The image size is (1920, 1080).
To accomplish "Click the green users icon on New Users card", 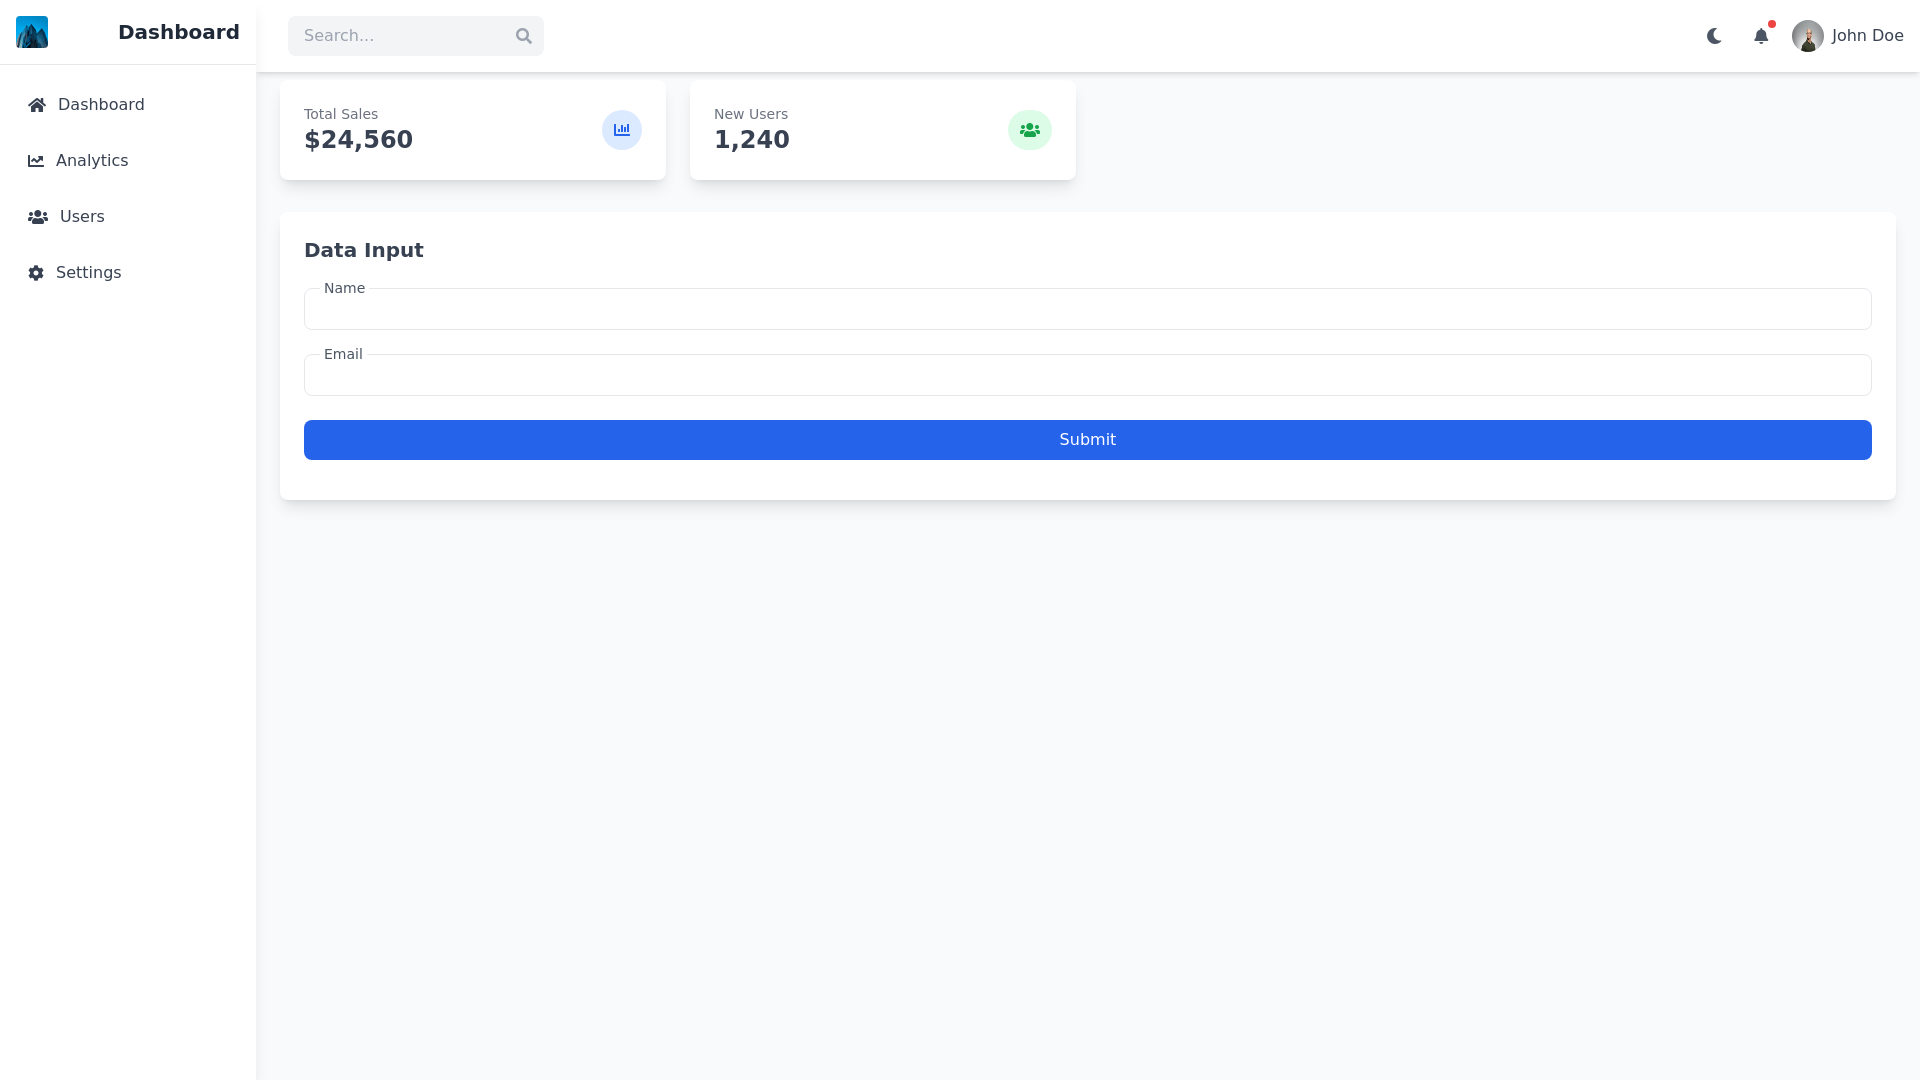I will [1030, 129].
